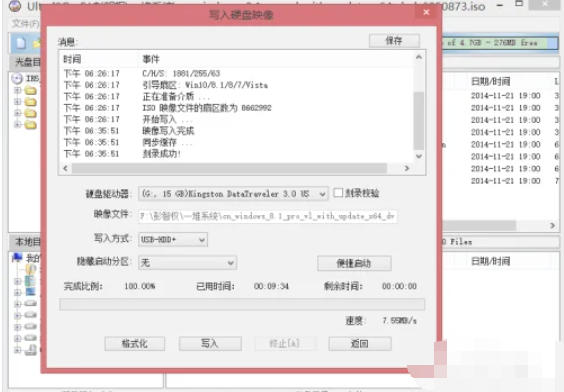
Task: Click the upper 日期/时间 column header in UltraISO
Action: pos(491,81)
